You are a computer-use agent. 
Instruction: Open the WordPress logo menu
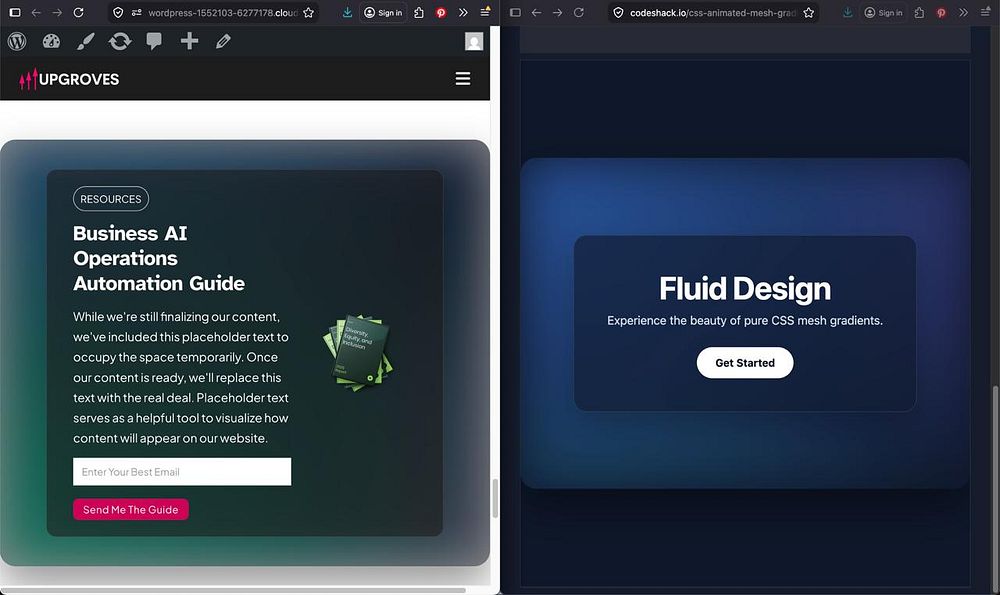[17, 41]
